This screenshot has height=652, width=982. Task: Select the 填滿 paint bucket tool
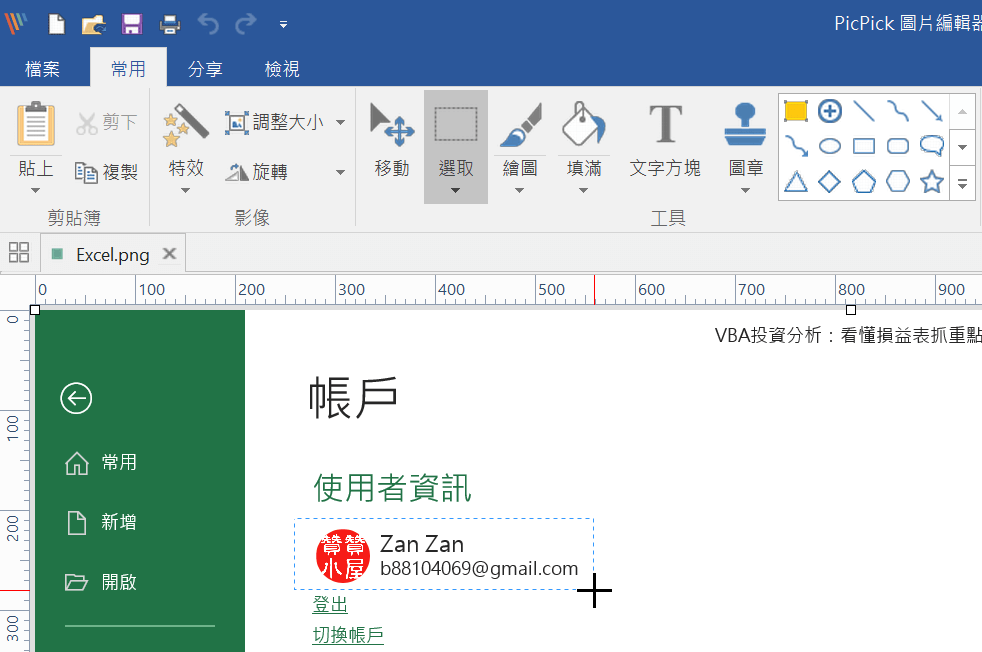(x=584, y=141)
